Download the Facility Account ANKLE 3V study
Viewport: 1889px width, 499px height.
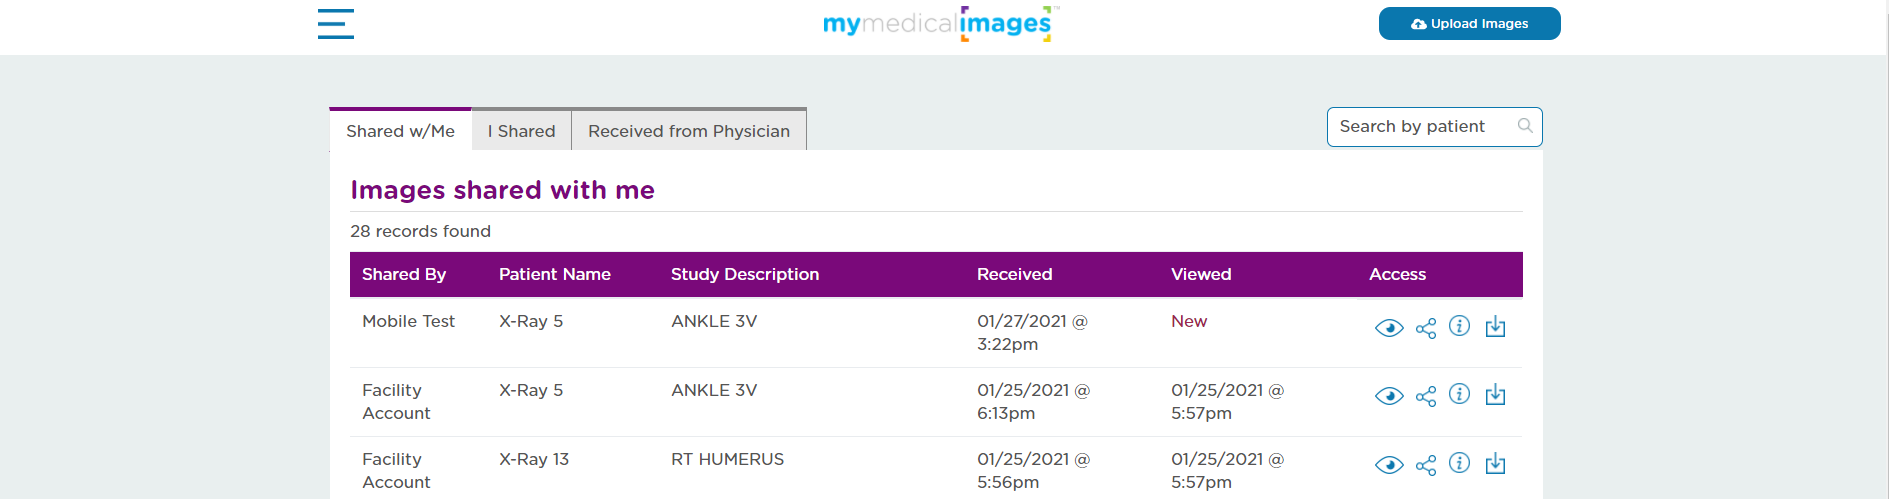coord(1496,394)
